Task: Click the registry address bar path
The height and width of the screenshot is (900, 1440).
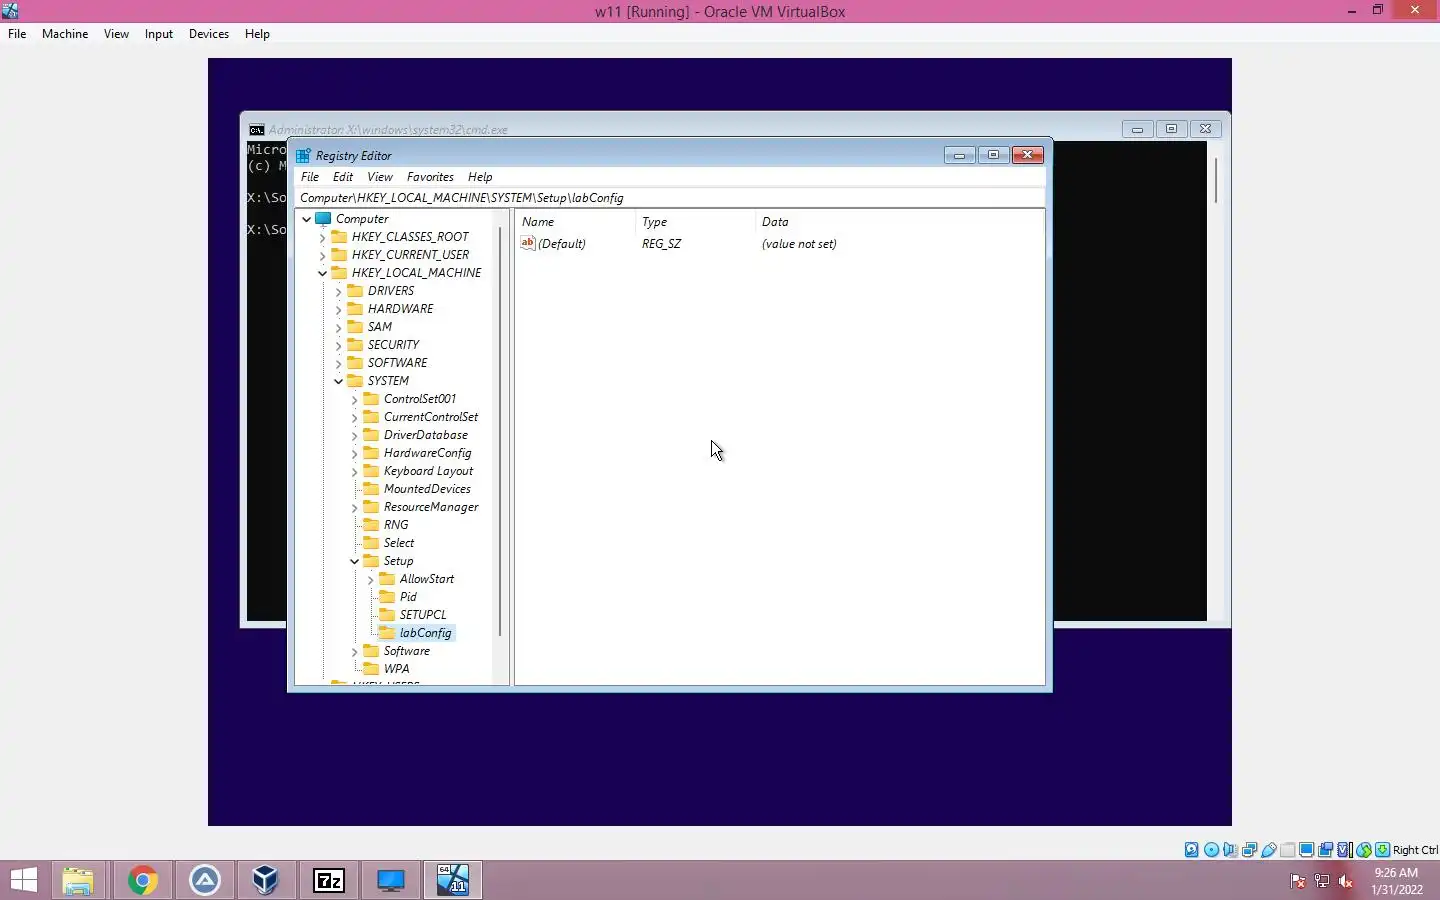Action: pos(671,198)
